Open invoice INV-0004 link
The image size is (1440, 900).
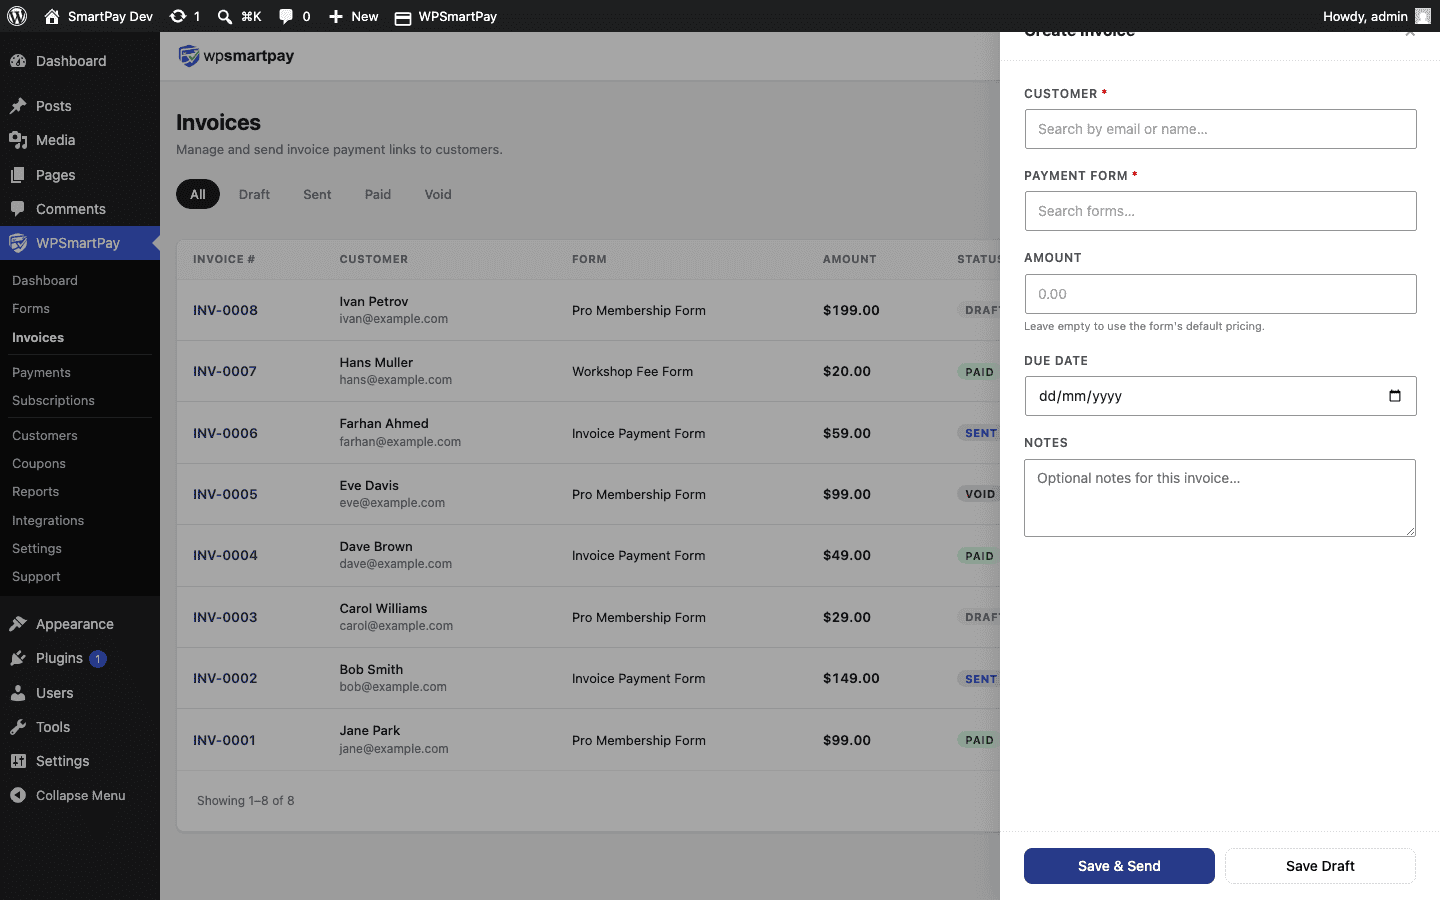click(225, 555)
